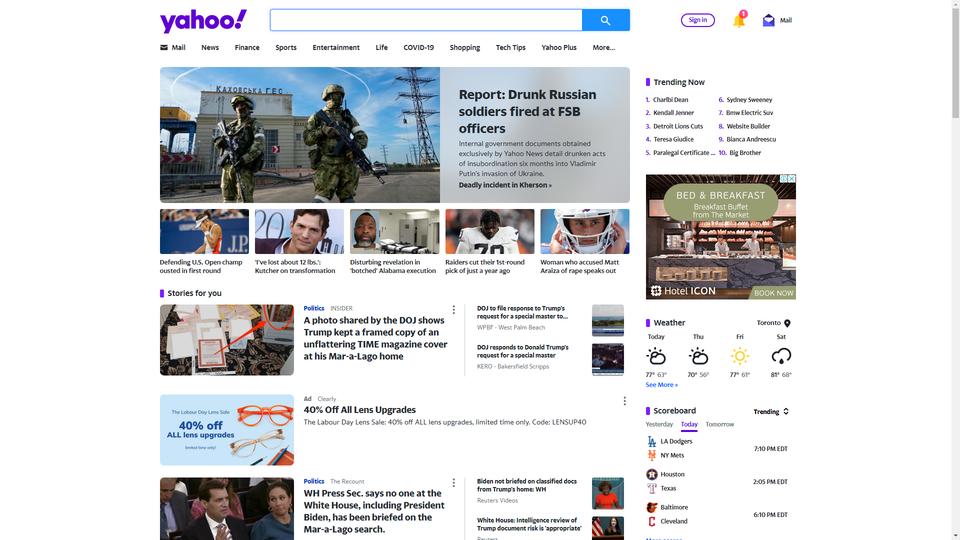The height and width of the screenshot is (540, 960).
Task: Open the Raiders 1st-round pick thumbnail
Action: [x=490, y=231]
